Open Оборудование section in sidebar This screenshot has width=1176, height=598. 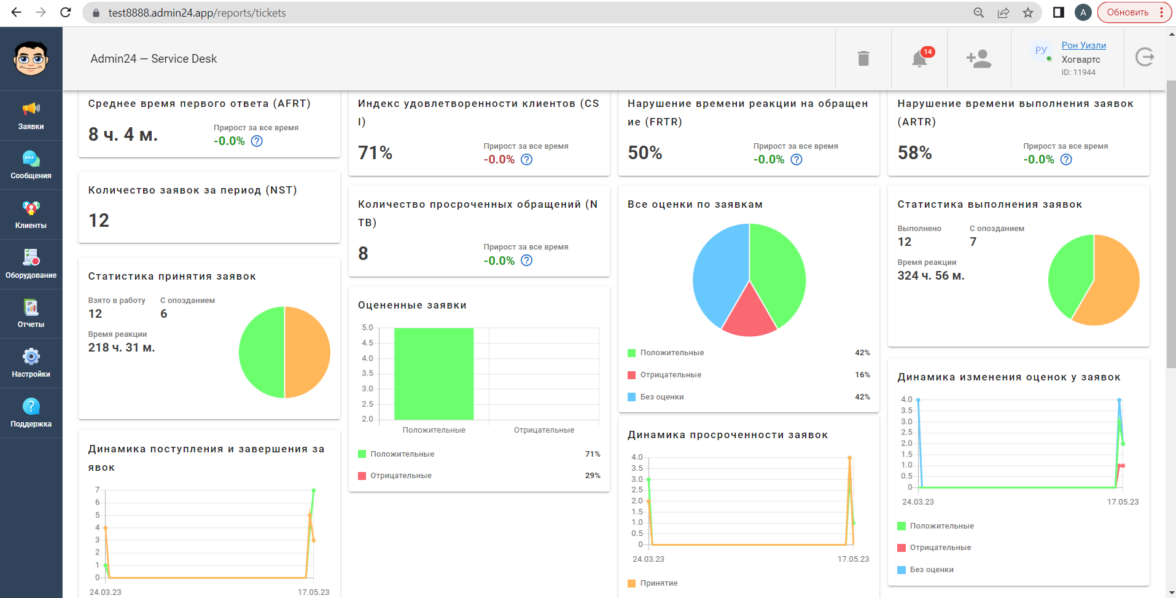(31, 263)
